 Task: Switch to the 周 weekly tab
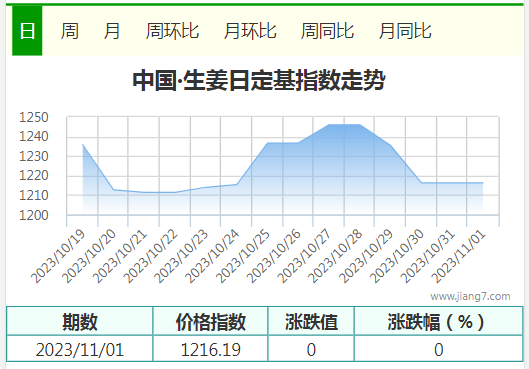(x=69, y=31)
